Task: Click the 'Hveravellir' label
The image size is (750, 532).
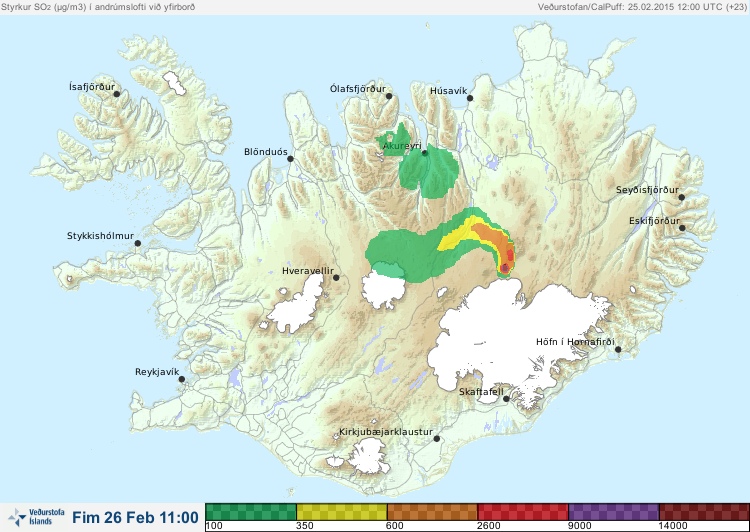Action: pyautogui.click(x=308, y=271)
